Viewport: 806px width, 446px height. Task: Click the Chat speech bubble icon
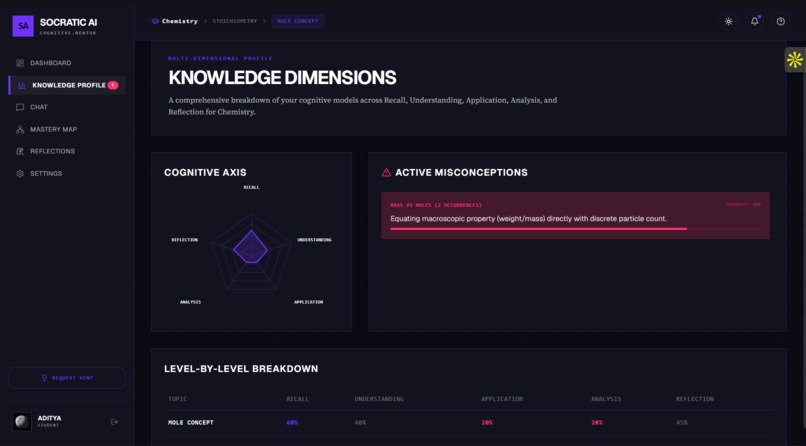click(20, 107)
